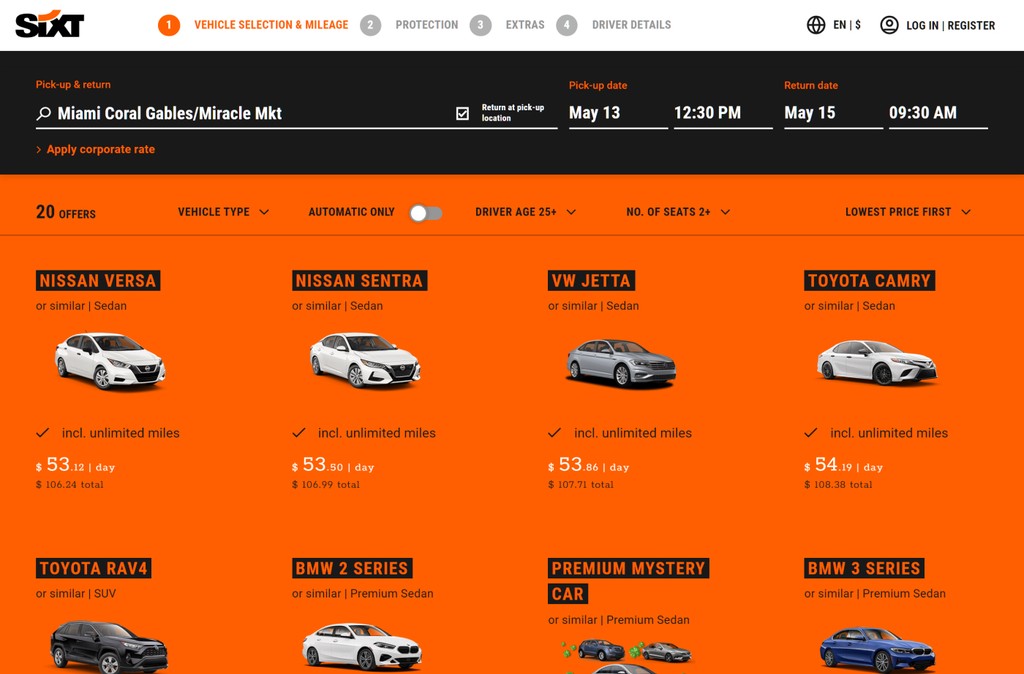1024x674 pixels.
Task: Open the Lowest Price First sort dropdown
Action: 908,212
